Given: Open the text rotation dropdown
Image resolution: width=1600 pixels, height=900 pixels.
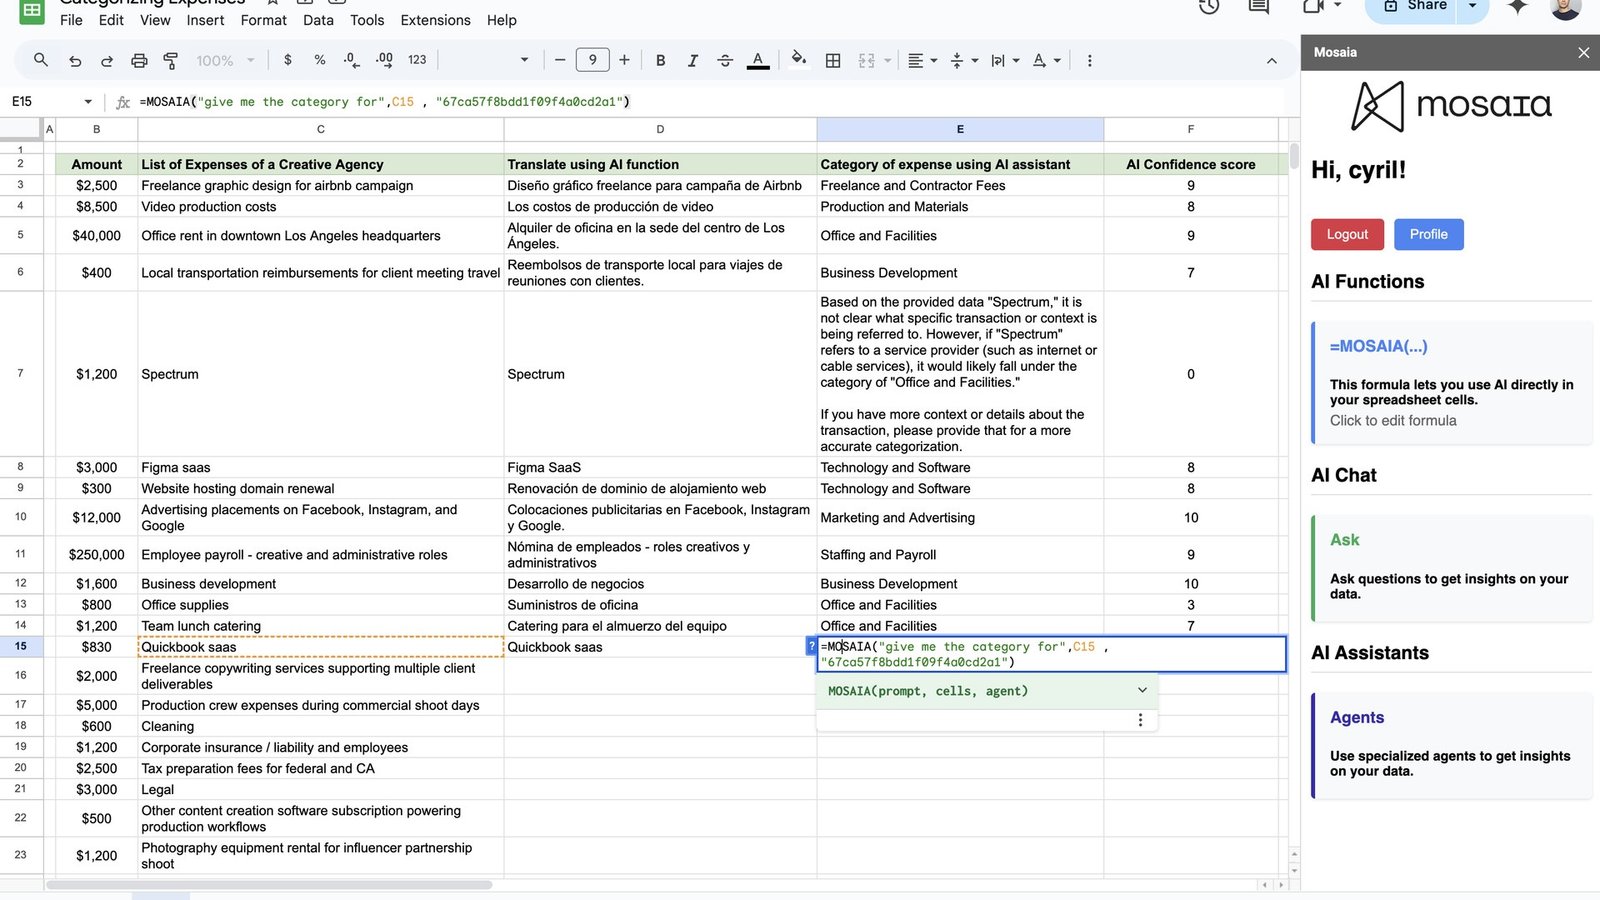Looking at the screenshot, I should [x=1046, y=60].
